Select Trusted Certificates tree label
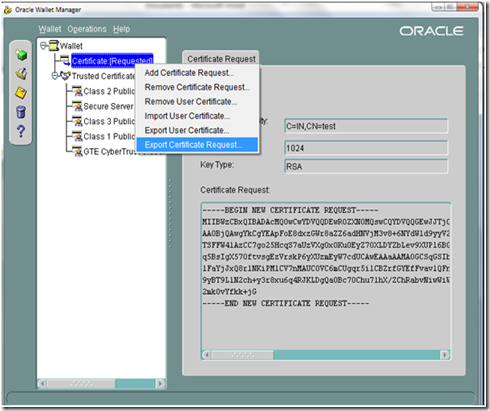Image resolution: width=490 pixels, height=411 pixels. [103, 76]
